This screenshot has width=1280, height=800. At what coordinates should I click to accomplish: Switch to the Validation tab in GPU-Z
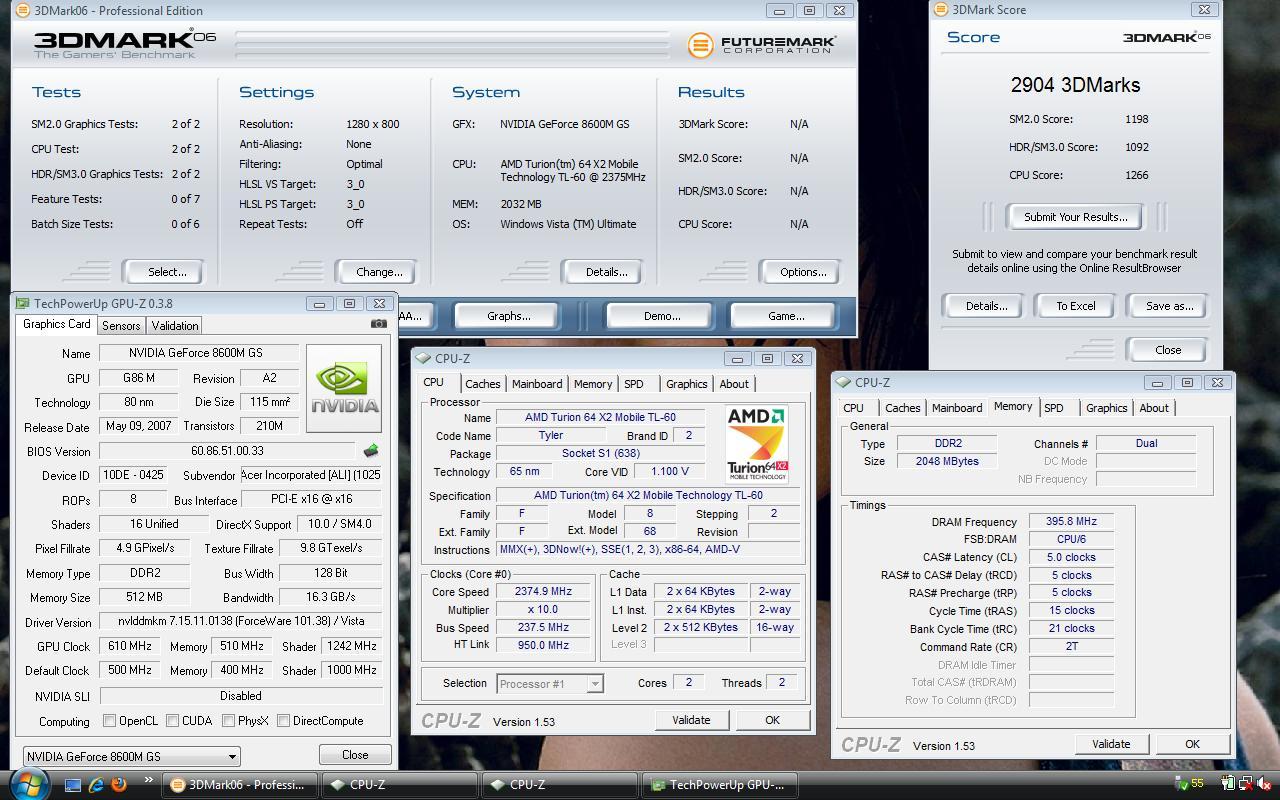click(x=175, y=326)
